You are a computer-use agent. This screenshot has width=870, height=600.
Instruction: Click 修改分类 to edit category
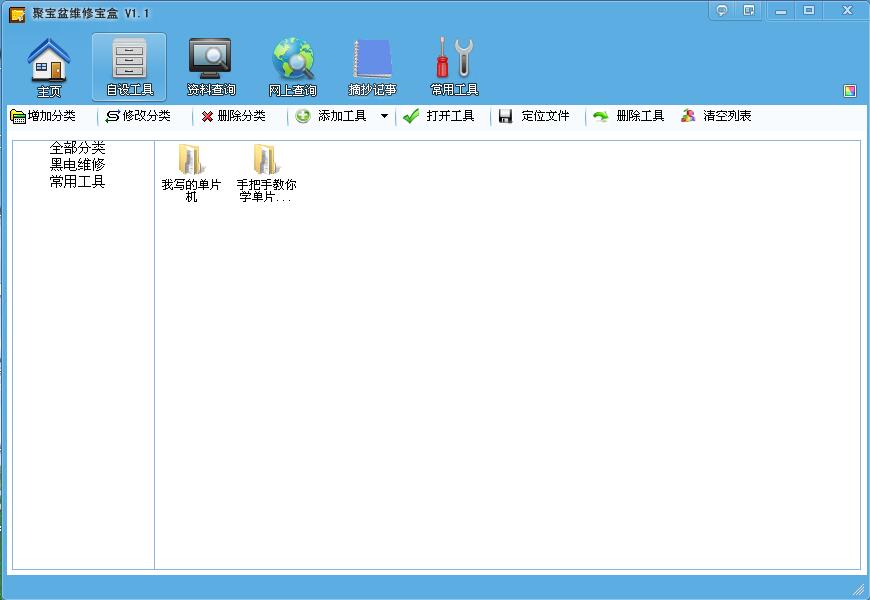point(138,116)
